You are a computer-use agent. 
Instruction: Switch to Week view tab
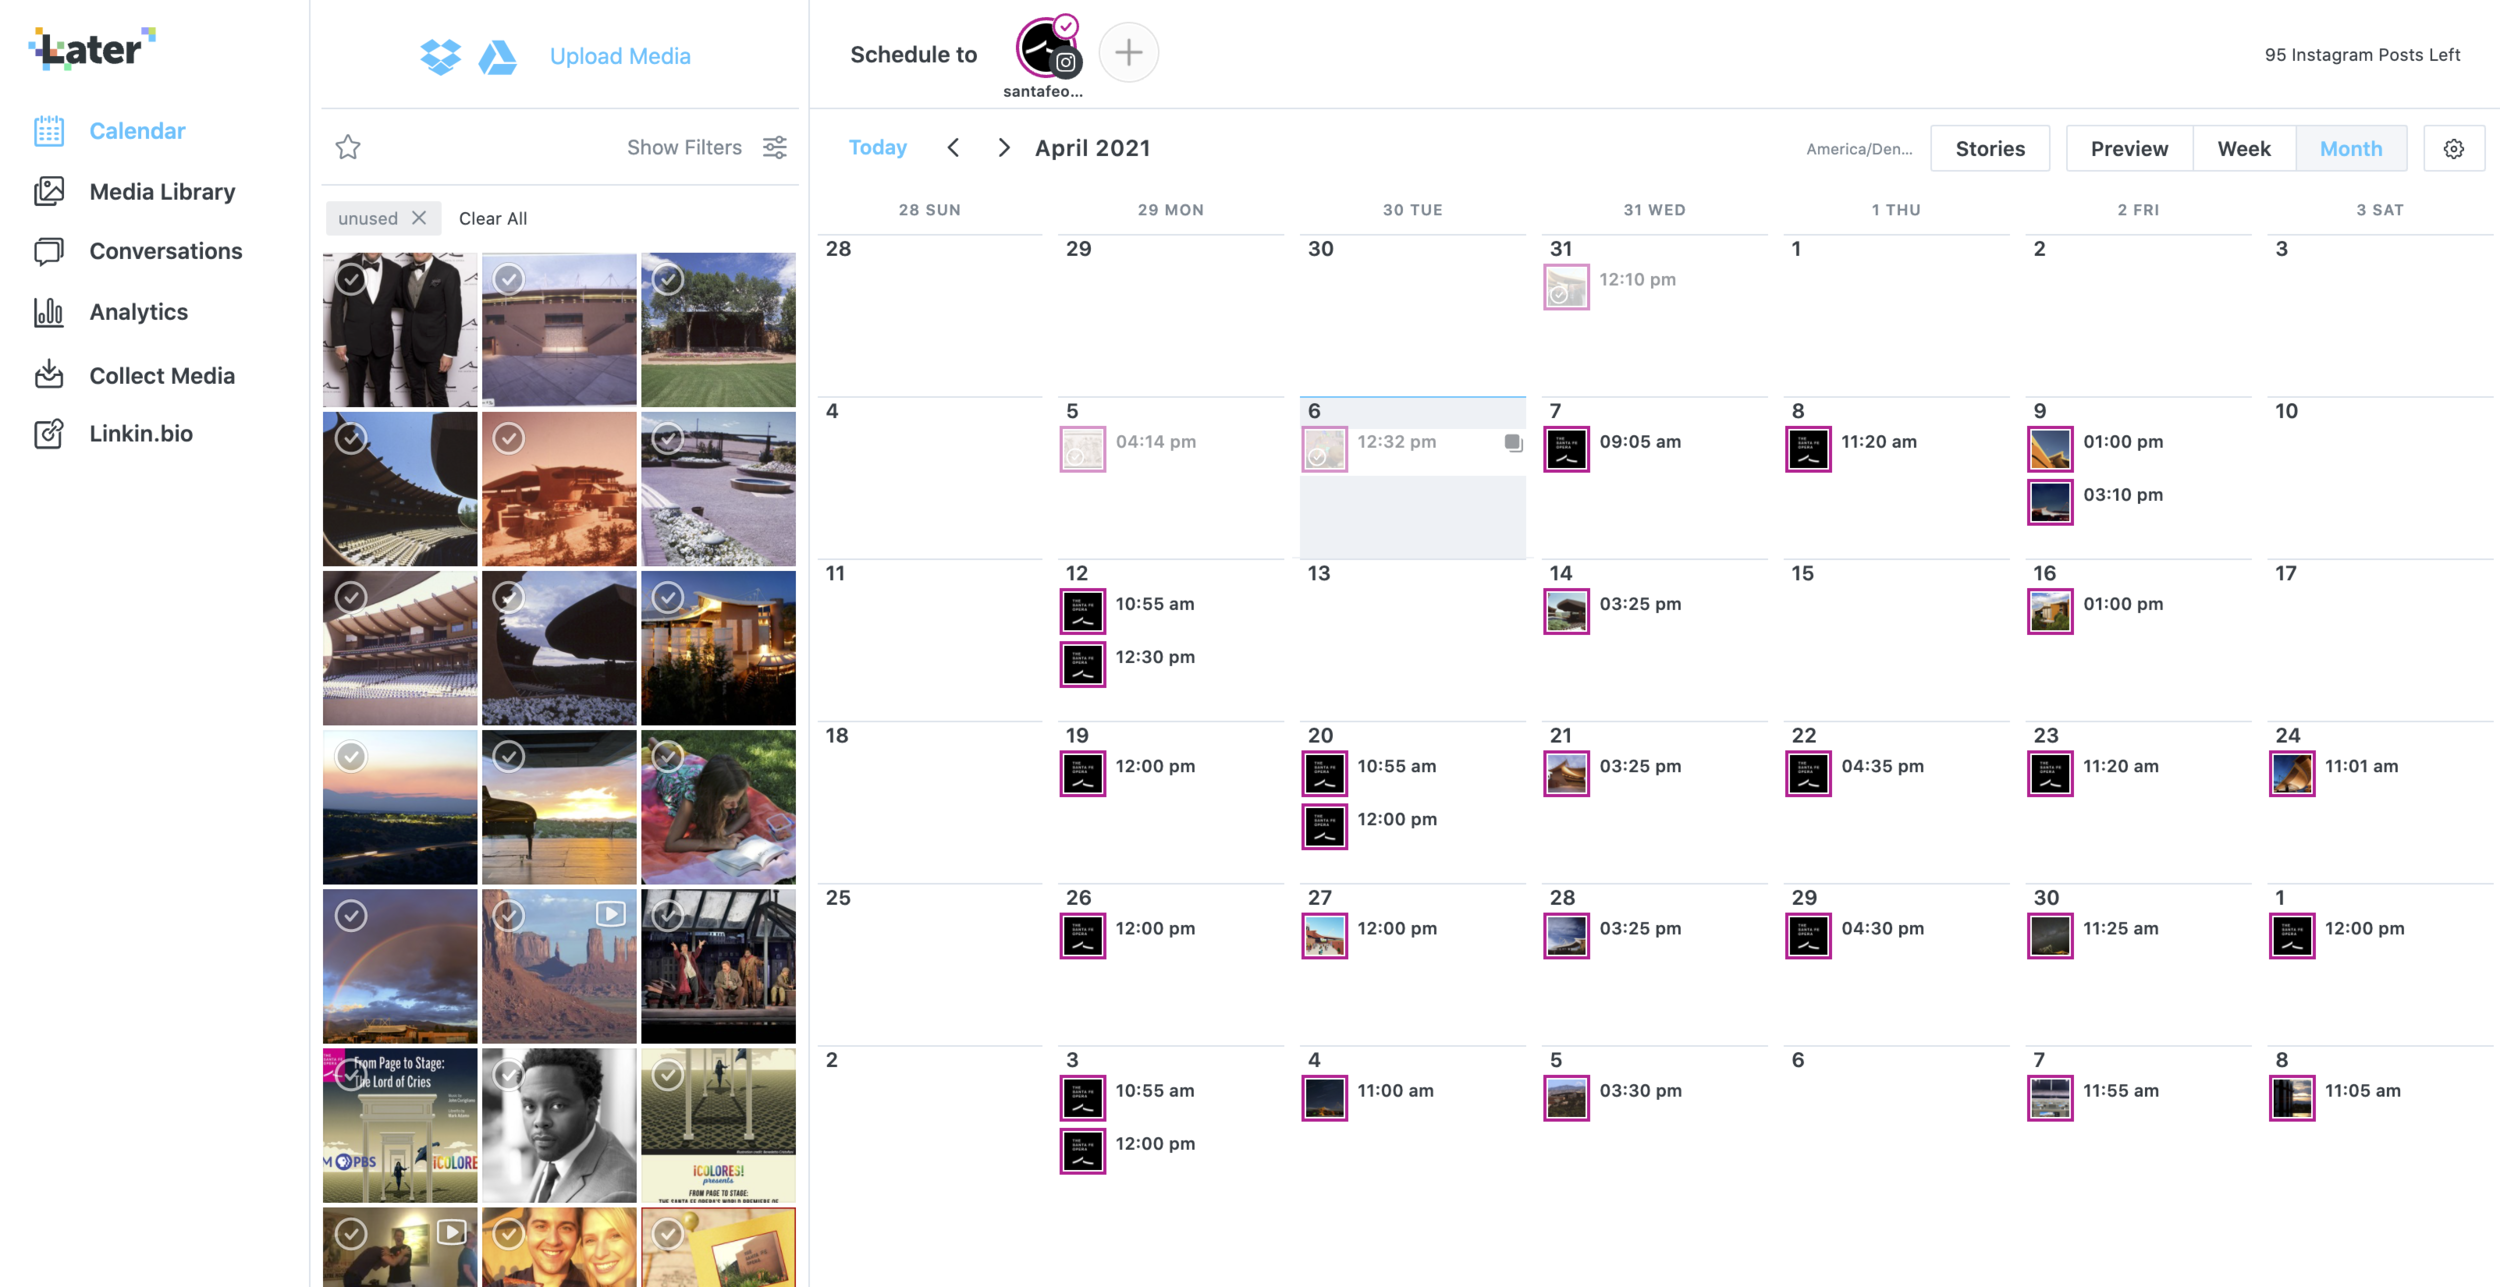pos(2243,149)
